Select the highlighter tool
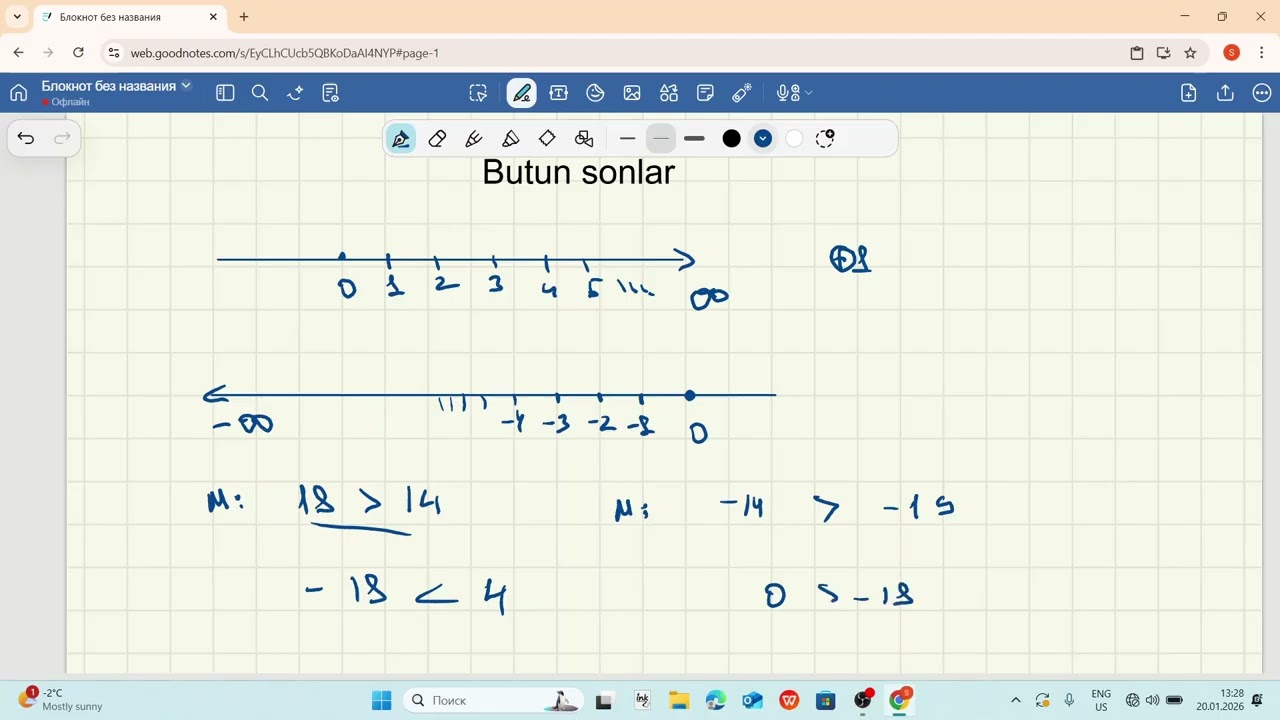Viewport: 1280px width, 720px height. (510, 139)
